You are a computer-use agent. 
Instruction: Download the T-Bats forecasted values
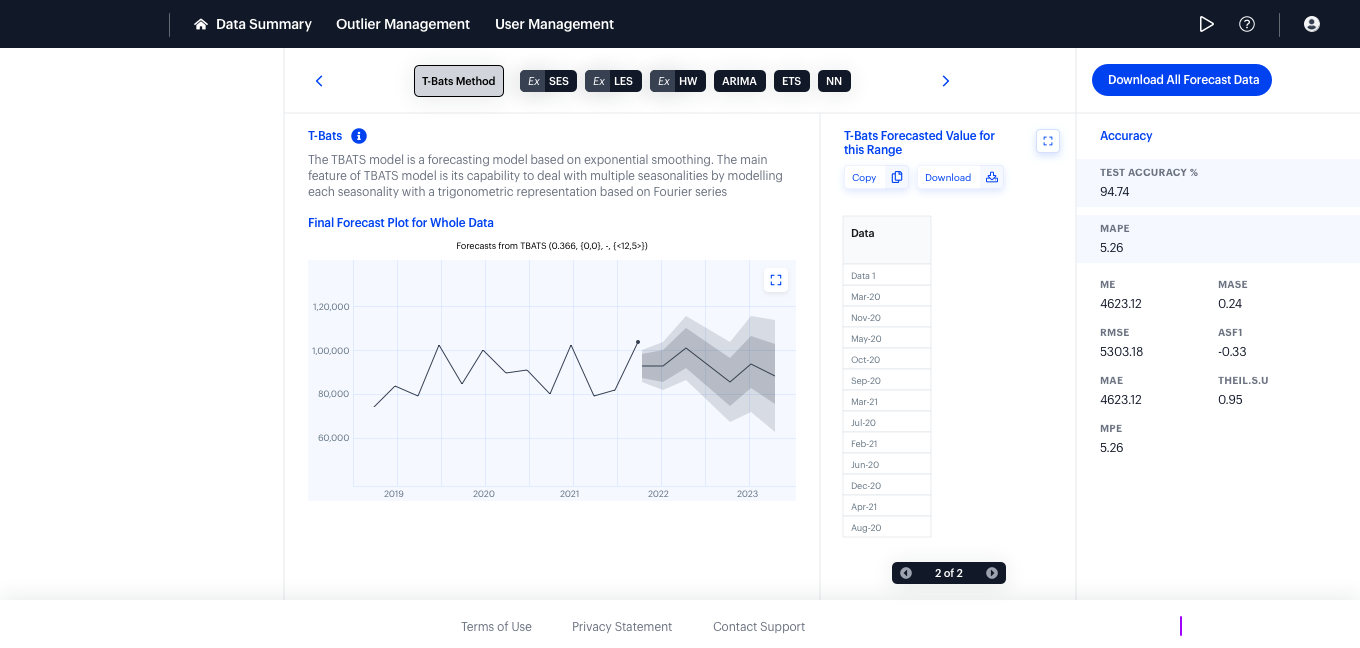[x=961, y=177]
